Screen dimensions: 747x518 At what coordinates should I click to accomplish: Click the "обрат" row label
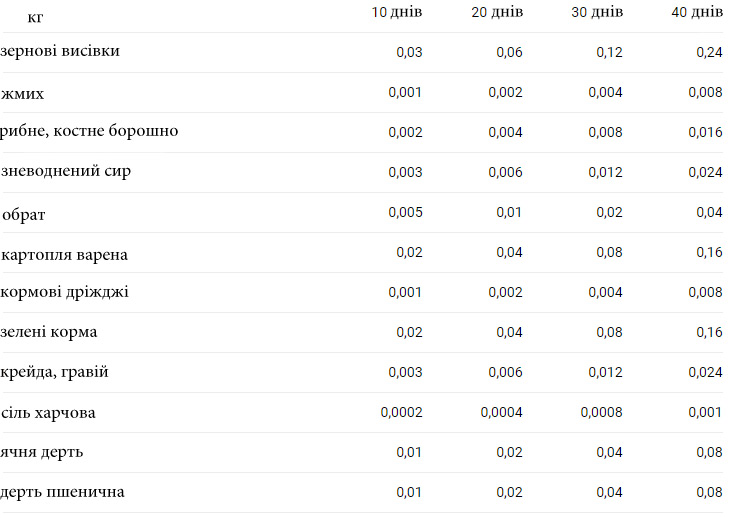coord(24,215)
